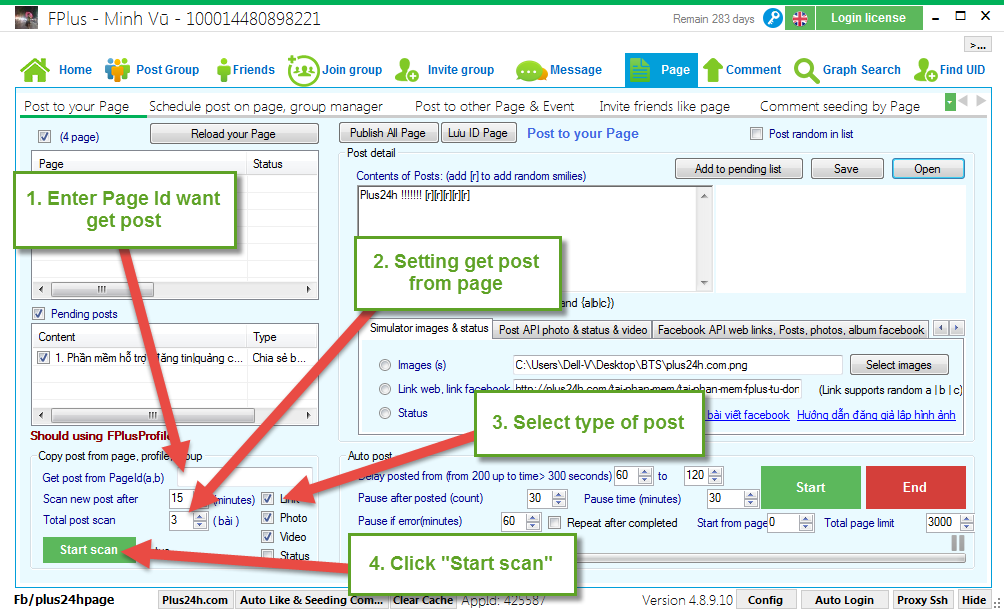This screenshot has height=612, width=1004.
Task: Open the Message section
Action: [559, 70]
